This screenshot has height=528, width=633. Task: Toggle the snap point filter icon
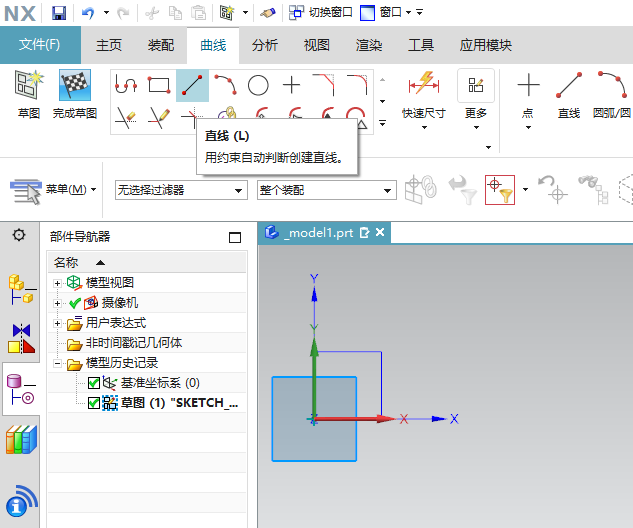(x=500, y=190)
